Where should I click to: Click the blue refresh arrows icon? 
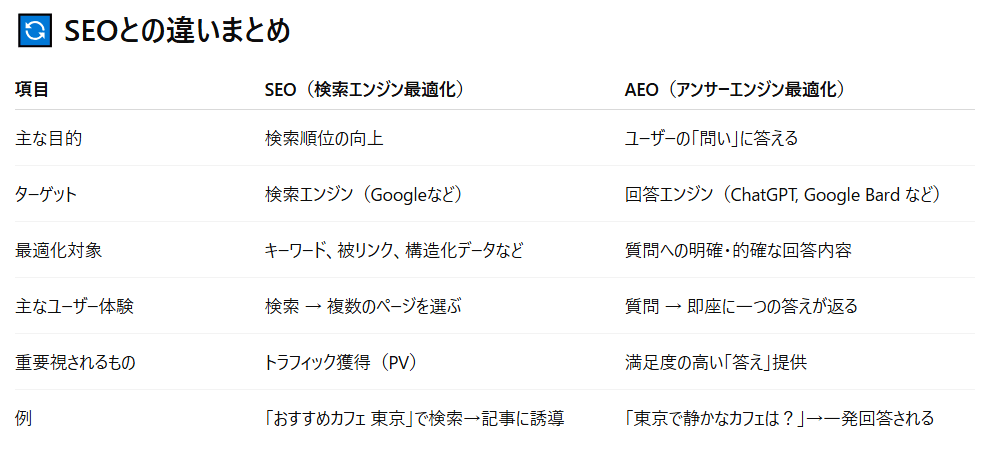(34, 30)
